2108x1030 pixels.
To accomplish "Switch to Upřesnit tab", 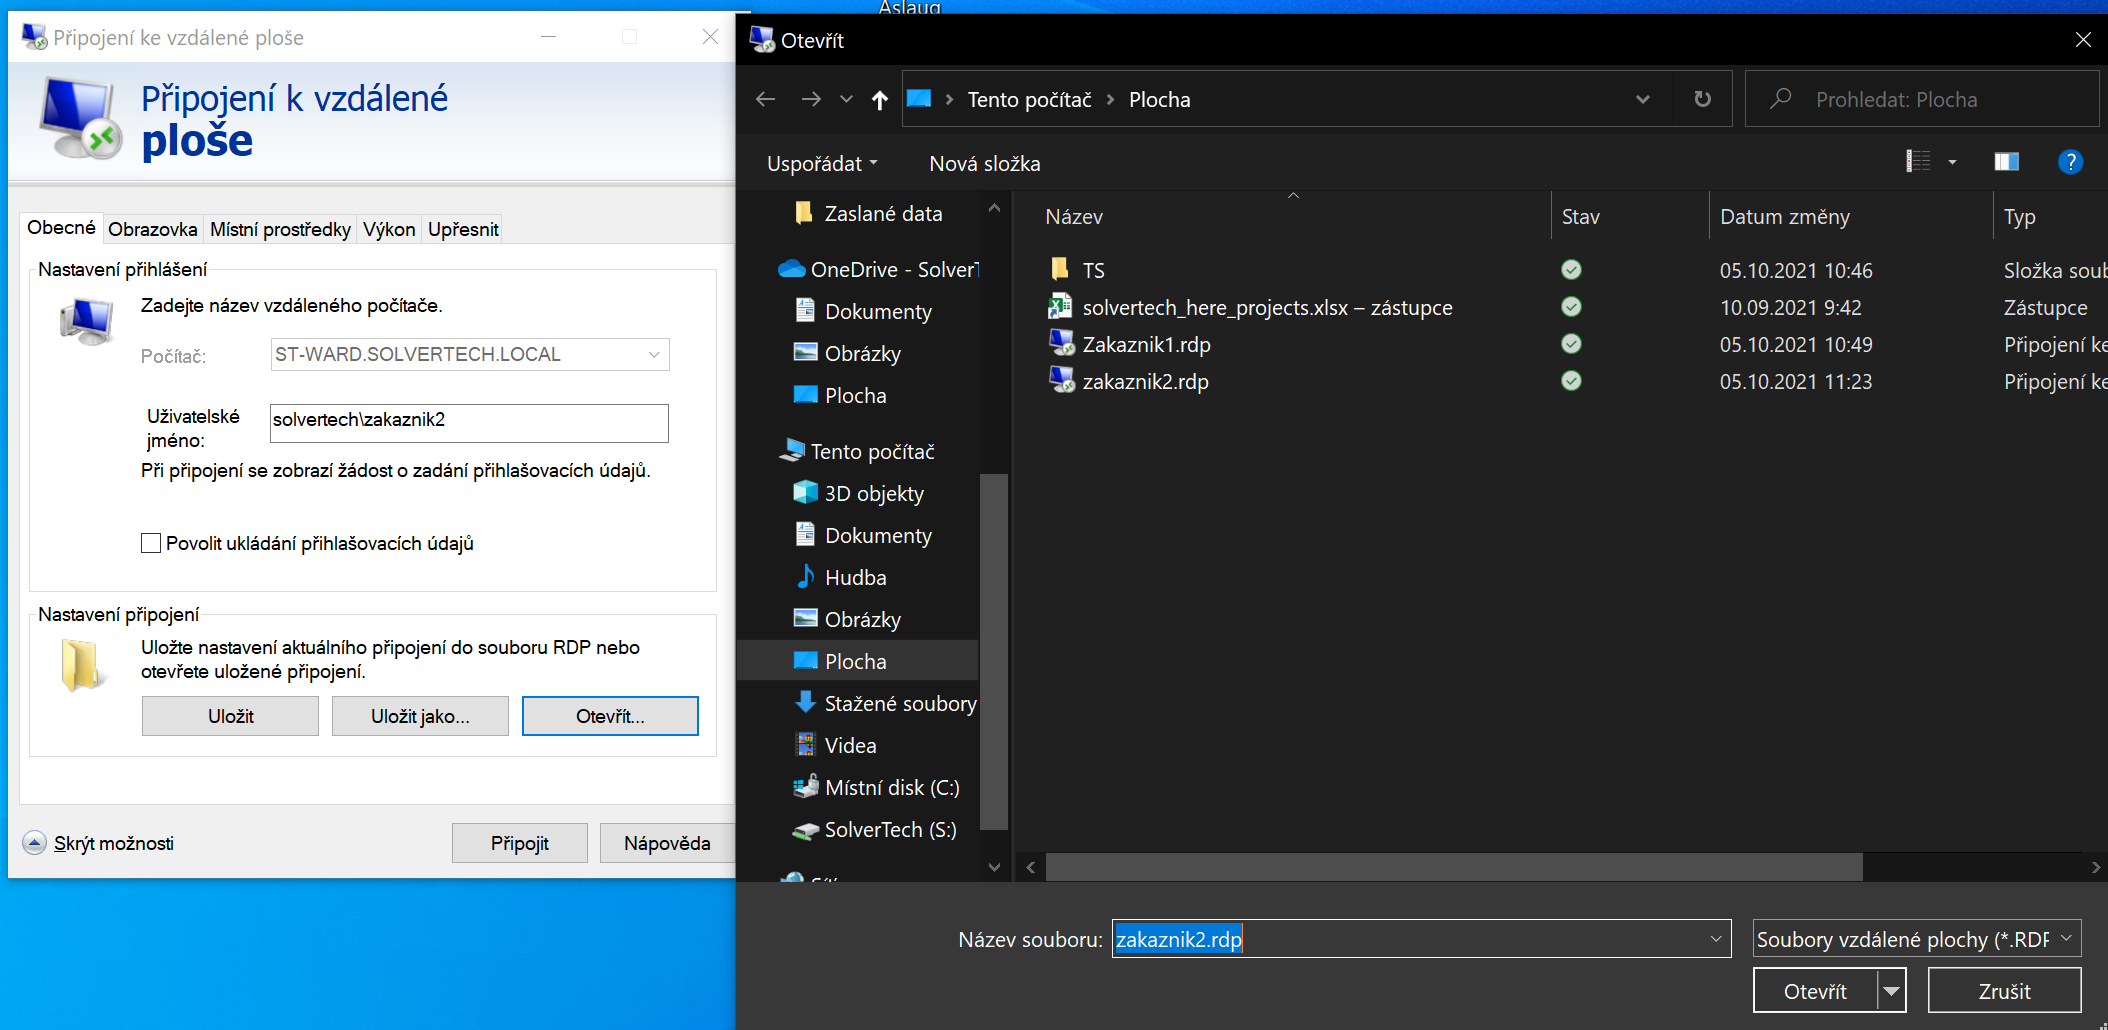I will (x=463, y=229).
